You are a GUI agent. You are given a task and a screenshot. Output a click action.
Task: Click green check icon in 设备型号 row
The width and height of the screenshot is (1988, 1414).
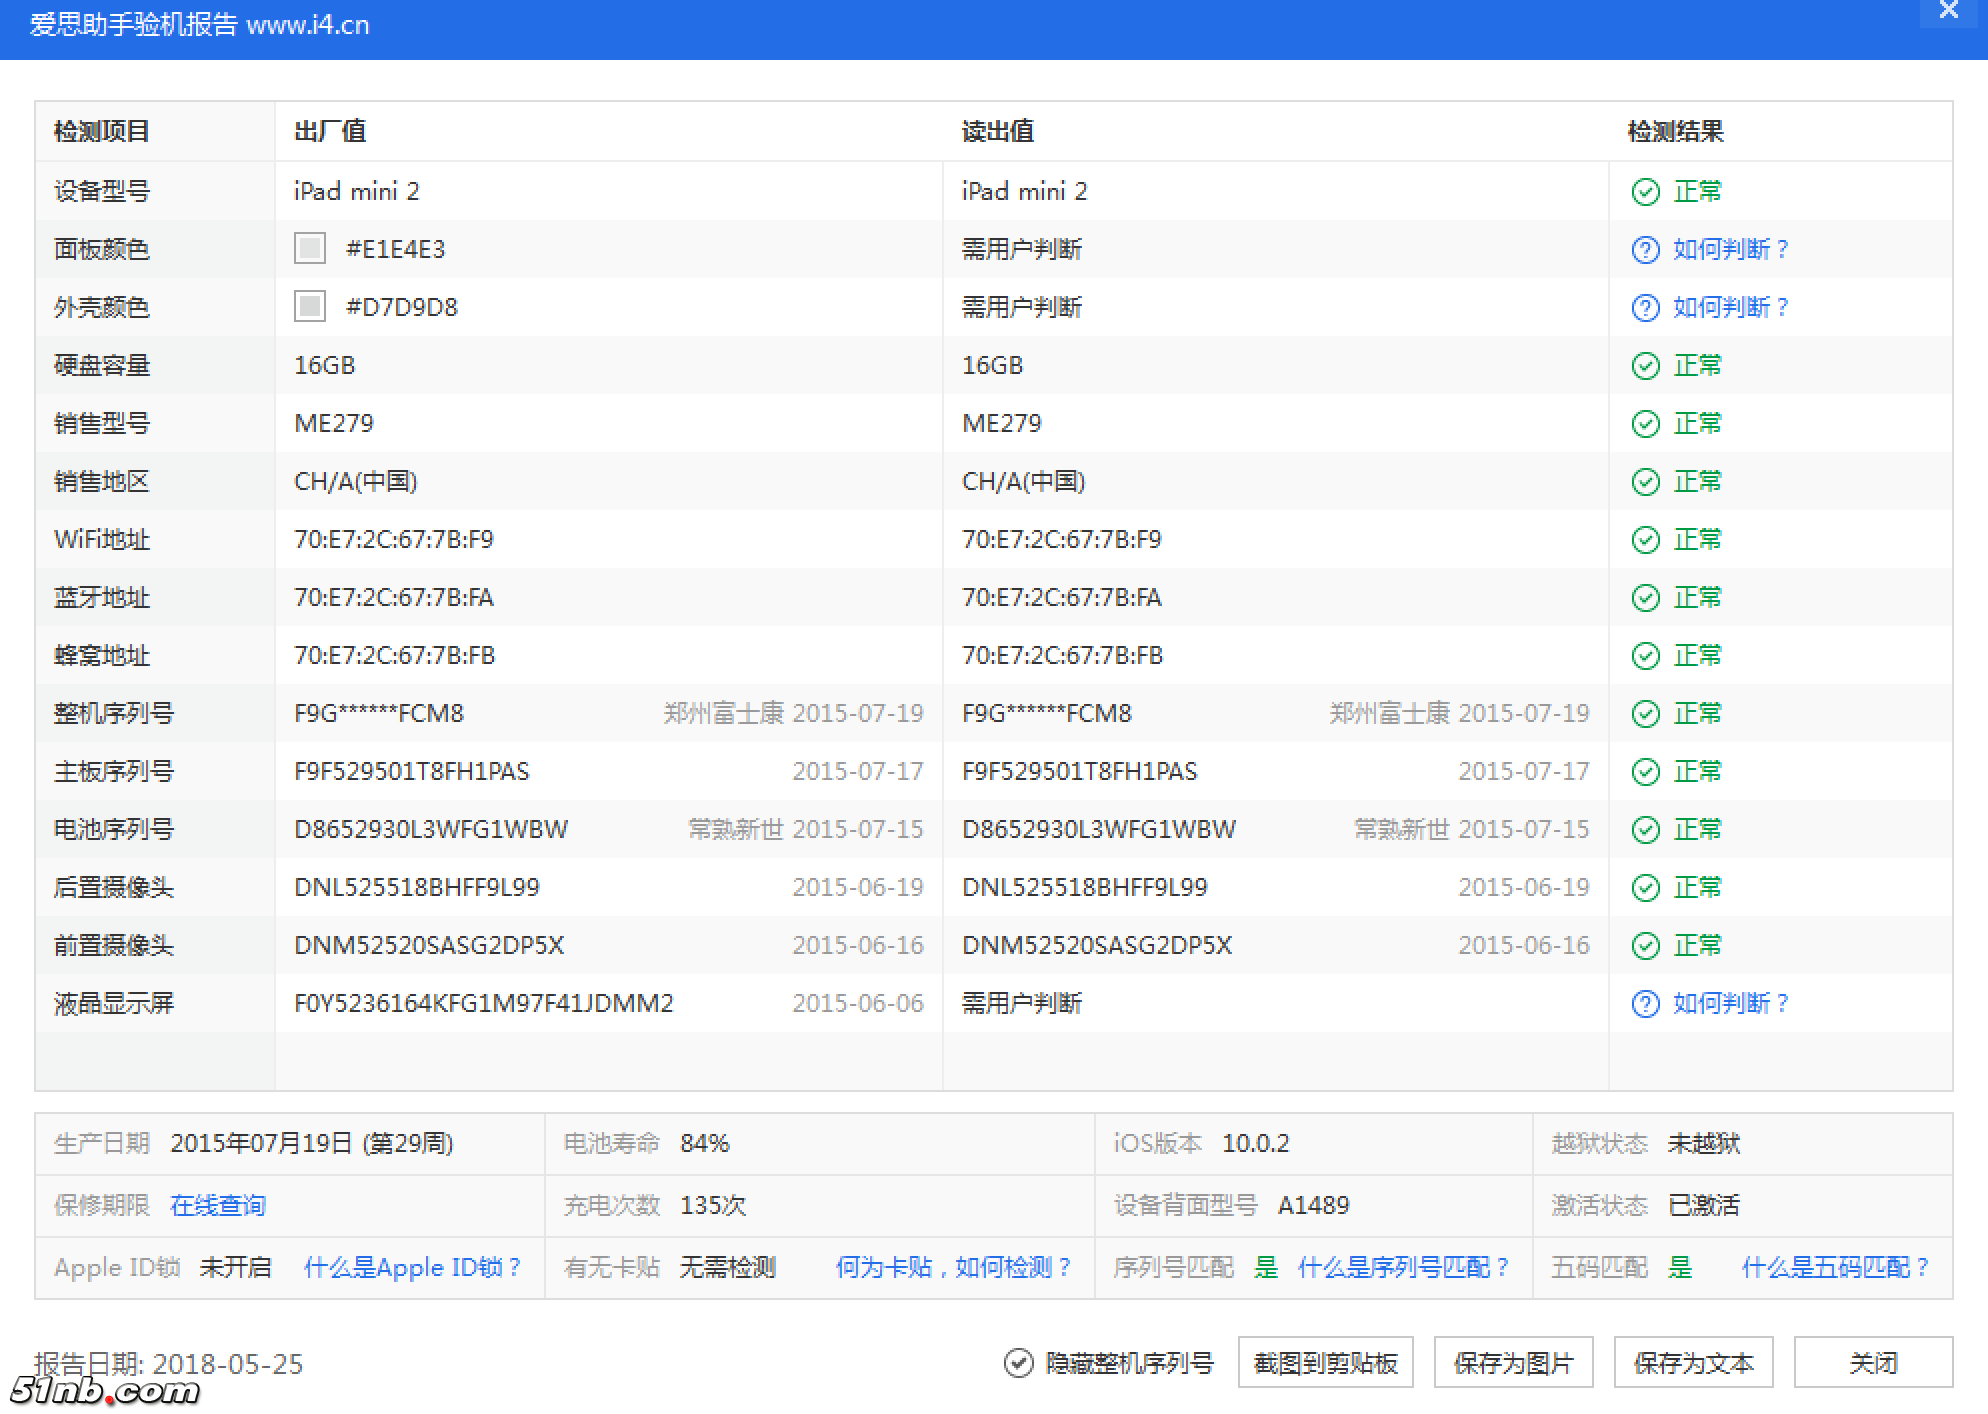1645,192
